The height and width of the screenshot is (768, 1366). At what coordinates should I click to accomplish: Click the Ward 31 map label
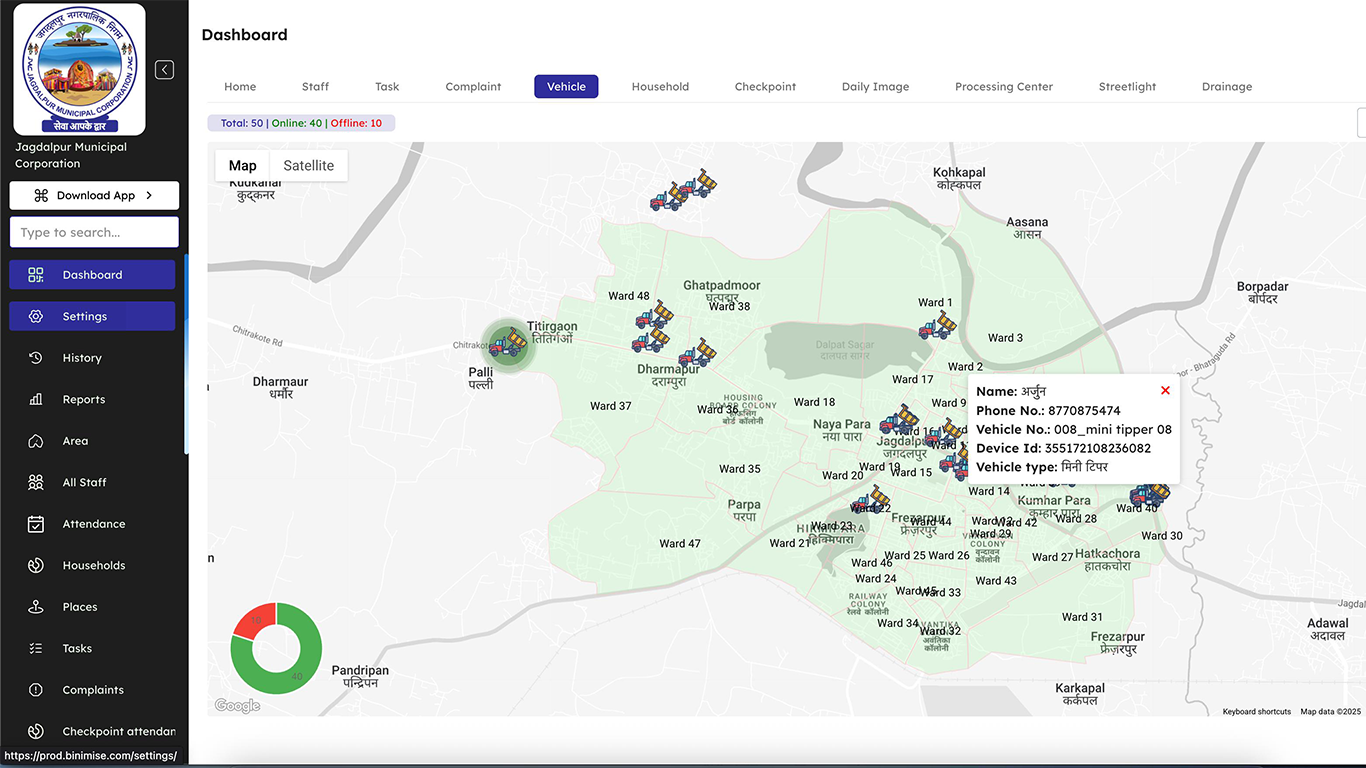(x=1082, y=617)
